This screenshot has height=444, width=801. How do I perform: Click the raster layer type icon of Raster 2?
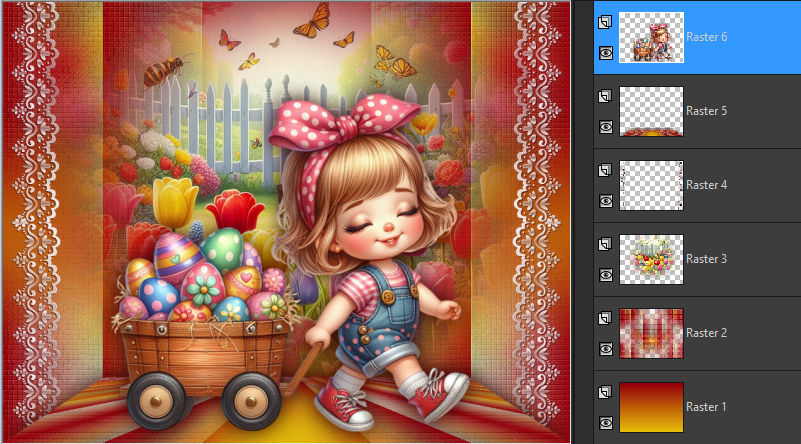(x=605, y=318)
